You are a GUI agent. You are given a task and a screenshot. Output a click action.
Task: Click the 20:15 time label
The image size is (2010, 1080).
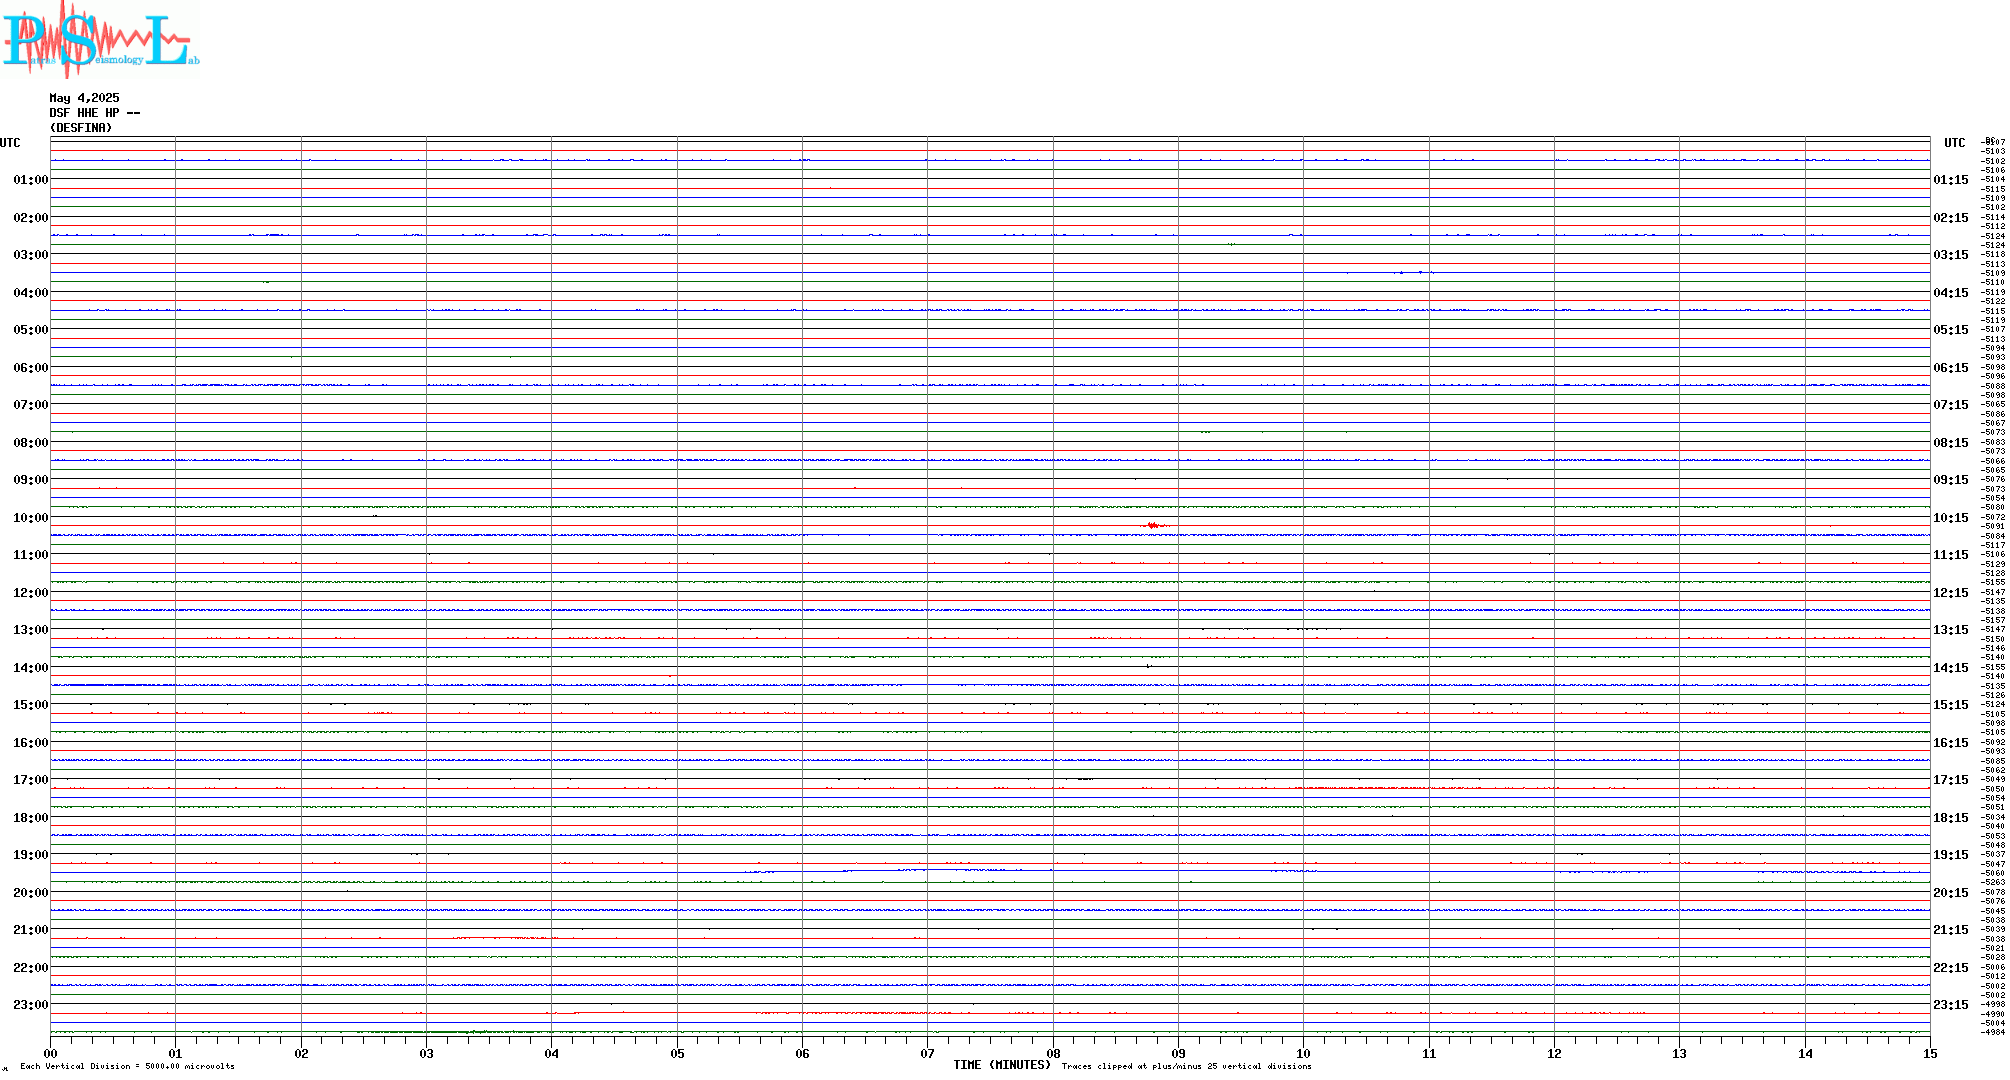1951,893
